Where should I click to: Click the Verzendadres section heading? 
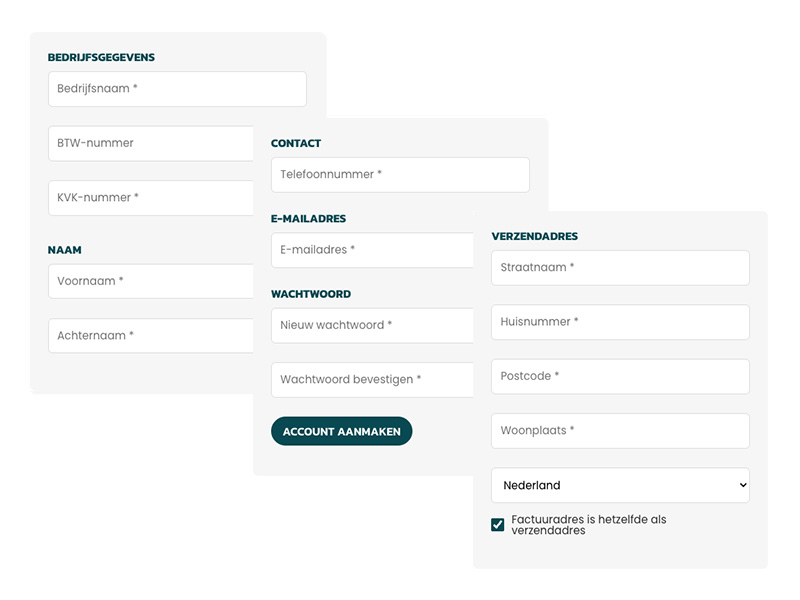pyautogui.click(x=534, y=236)
